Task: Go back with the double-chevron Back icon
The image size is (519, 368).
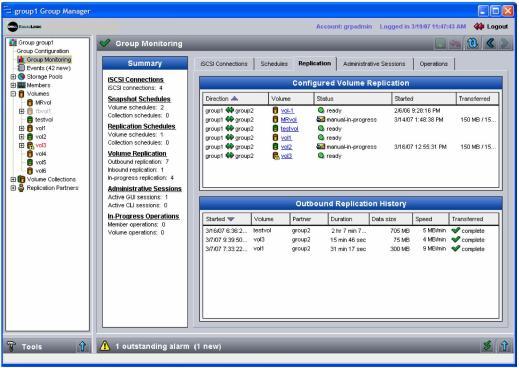Action: [x=490, y=43]
